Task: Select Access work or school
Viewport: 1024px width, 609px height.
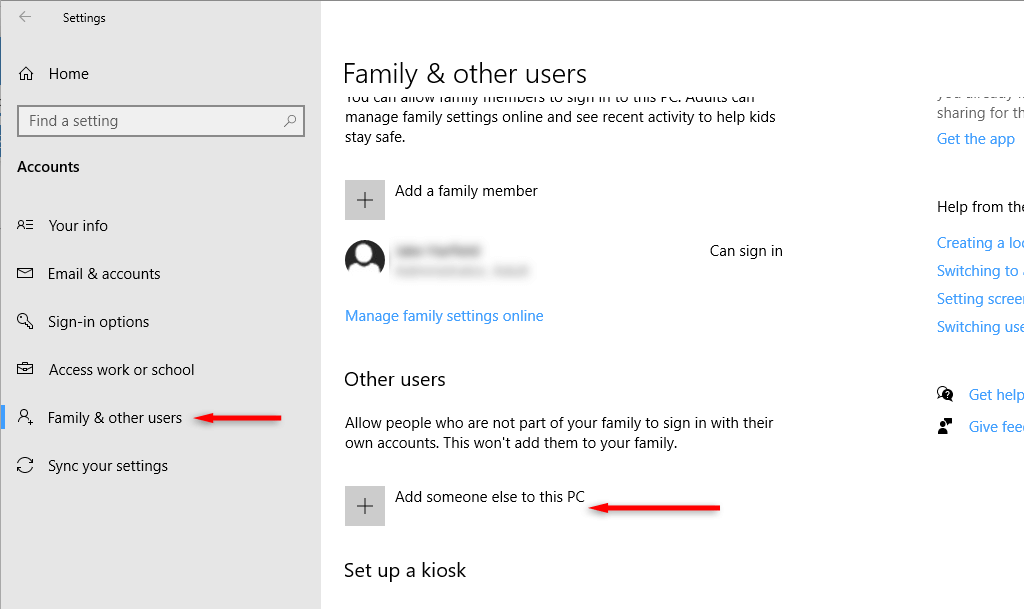Action: (x=121, y=370)
